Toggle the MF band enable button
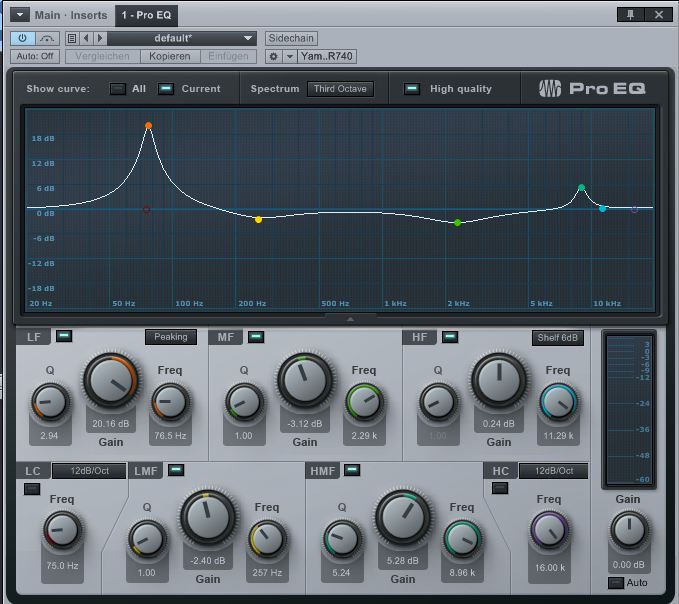The height and width of the screenshot is (604, 679). point(256,336)
